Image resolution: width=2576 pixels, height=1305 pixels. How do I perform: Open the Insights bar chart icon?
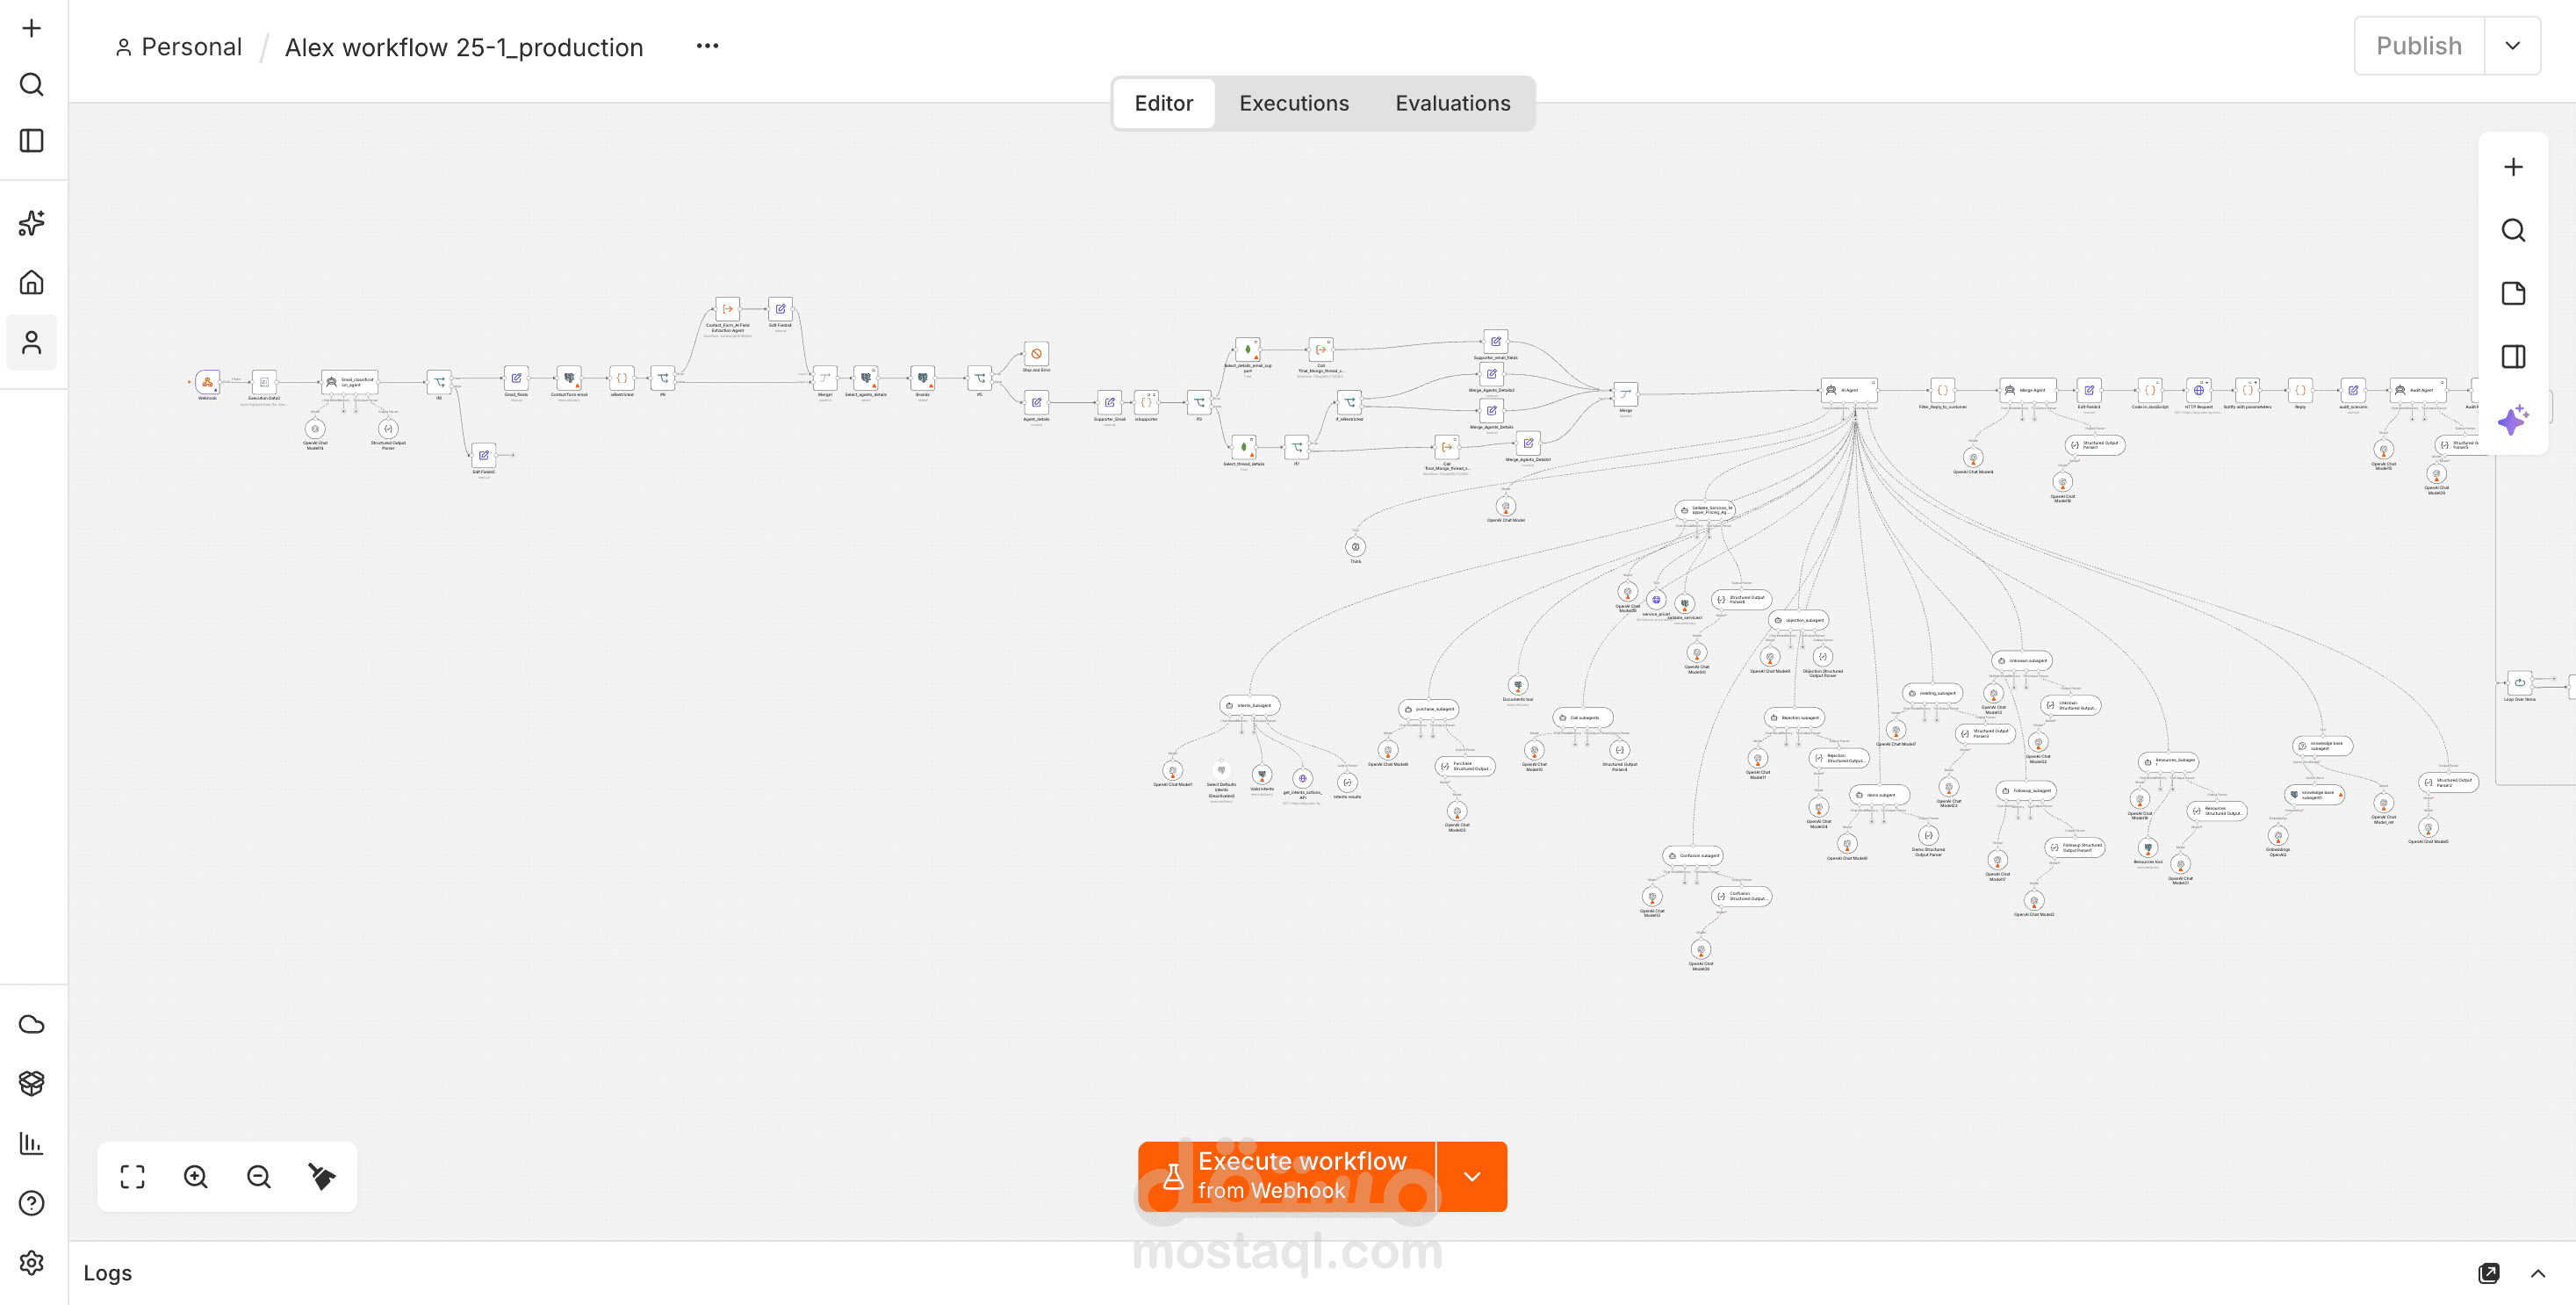click(x=32, y=1143)
